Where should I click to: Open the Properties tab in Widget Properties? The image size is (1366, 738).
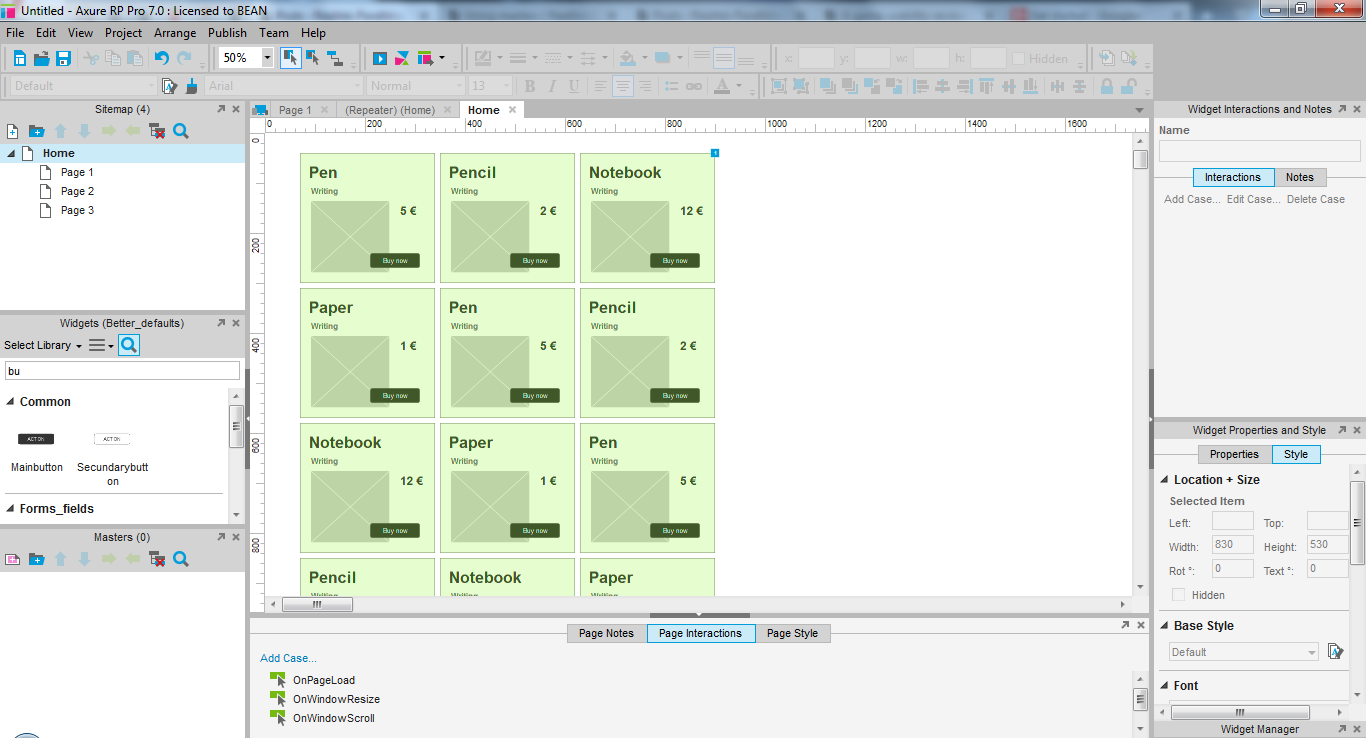click(x=1234, y=454)
